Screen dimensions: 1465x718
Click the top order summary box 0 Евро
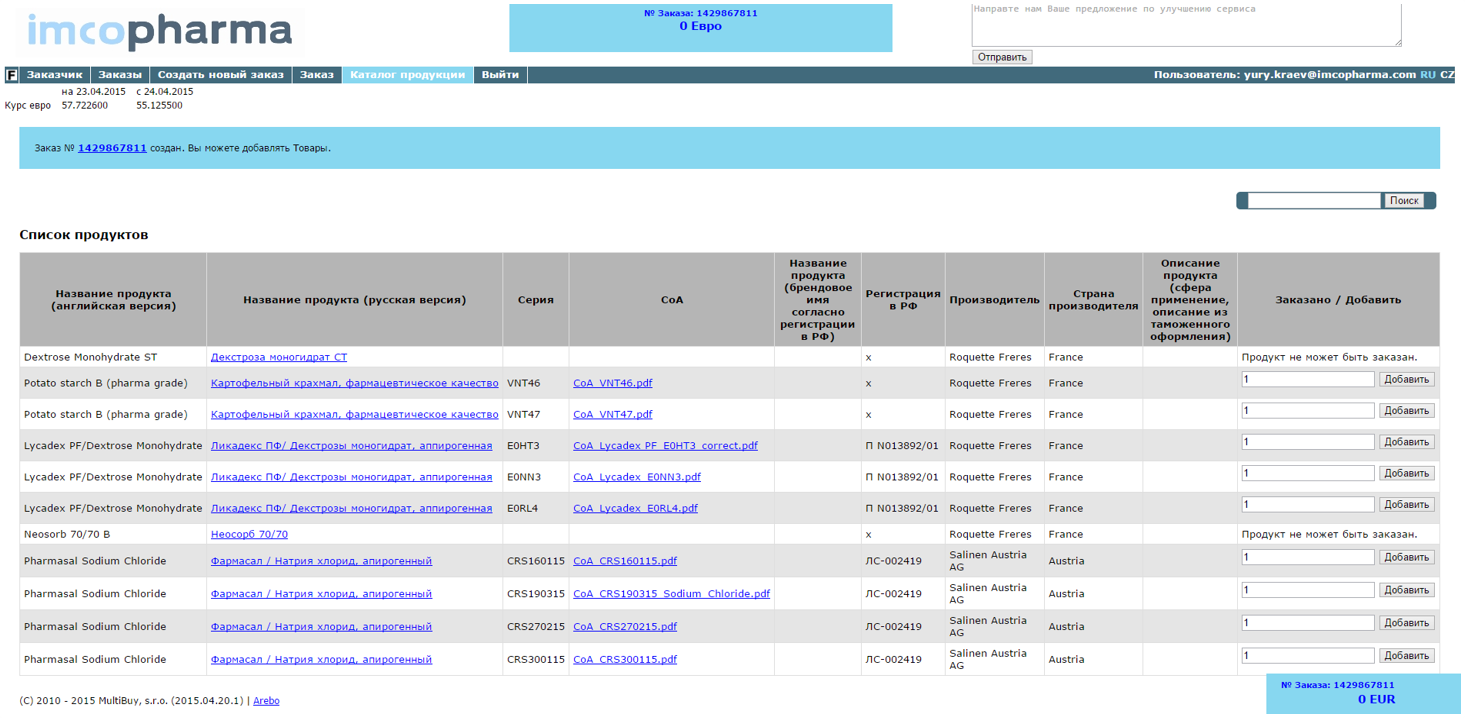point(701,27)
